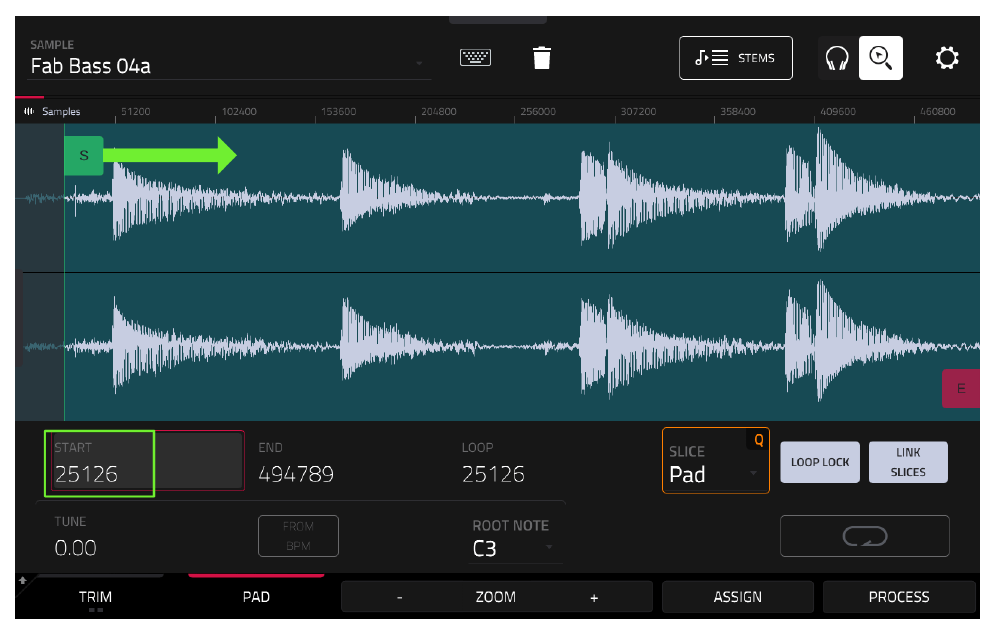996x636 pixels.
Task: Switch to the PAD tab
Action: [x=256, y=597]
